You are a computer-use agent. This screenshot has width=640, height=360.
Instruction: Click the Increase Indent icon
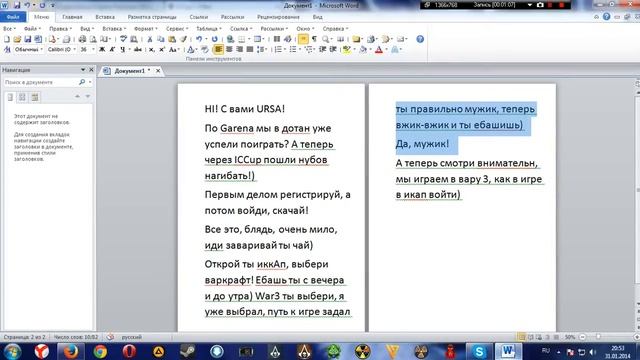click(333, 49)
